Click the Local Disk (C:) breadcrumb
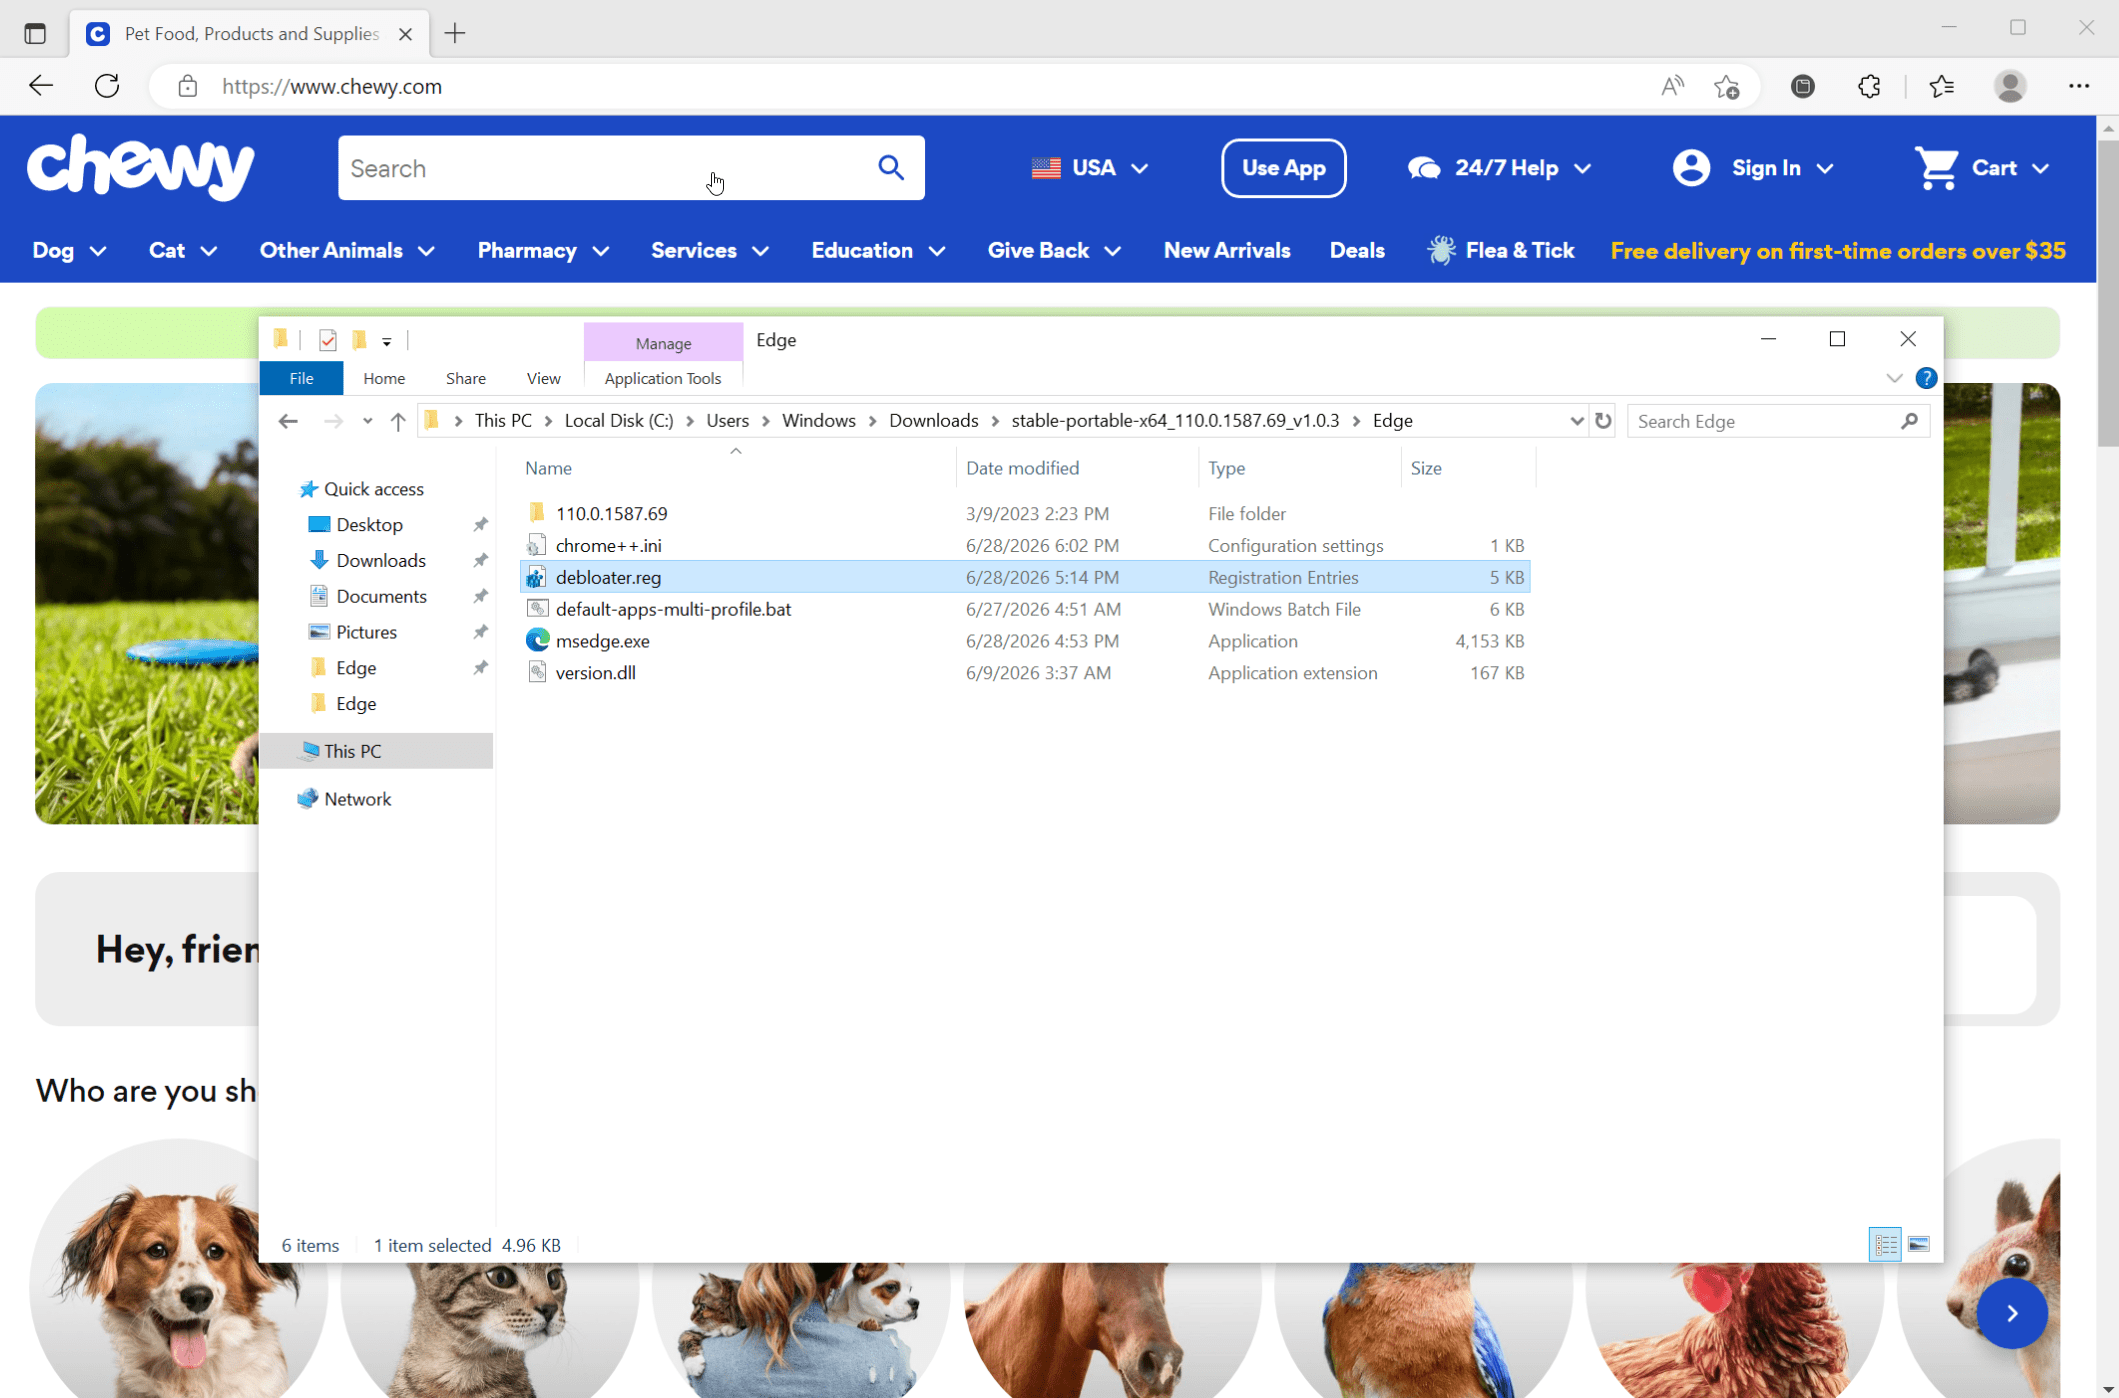Screen dimensions: 2119x1398 tap(618, 421)
